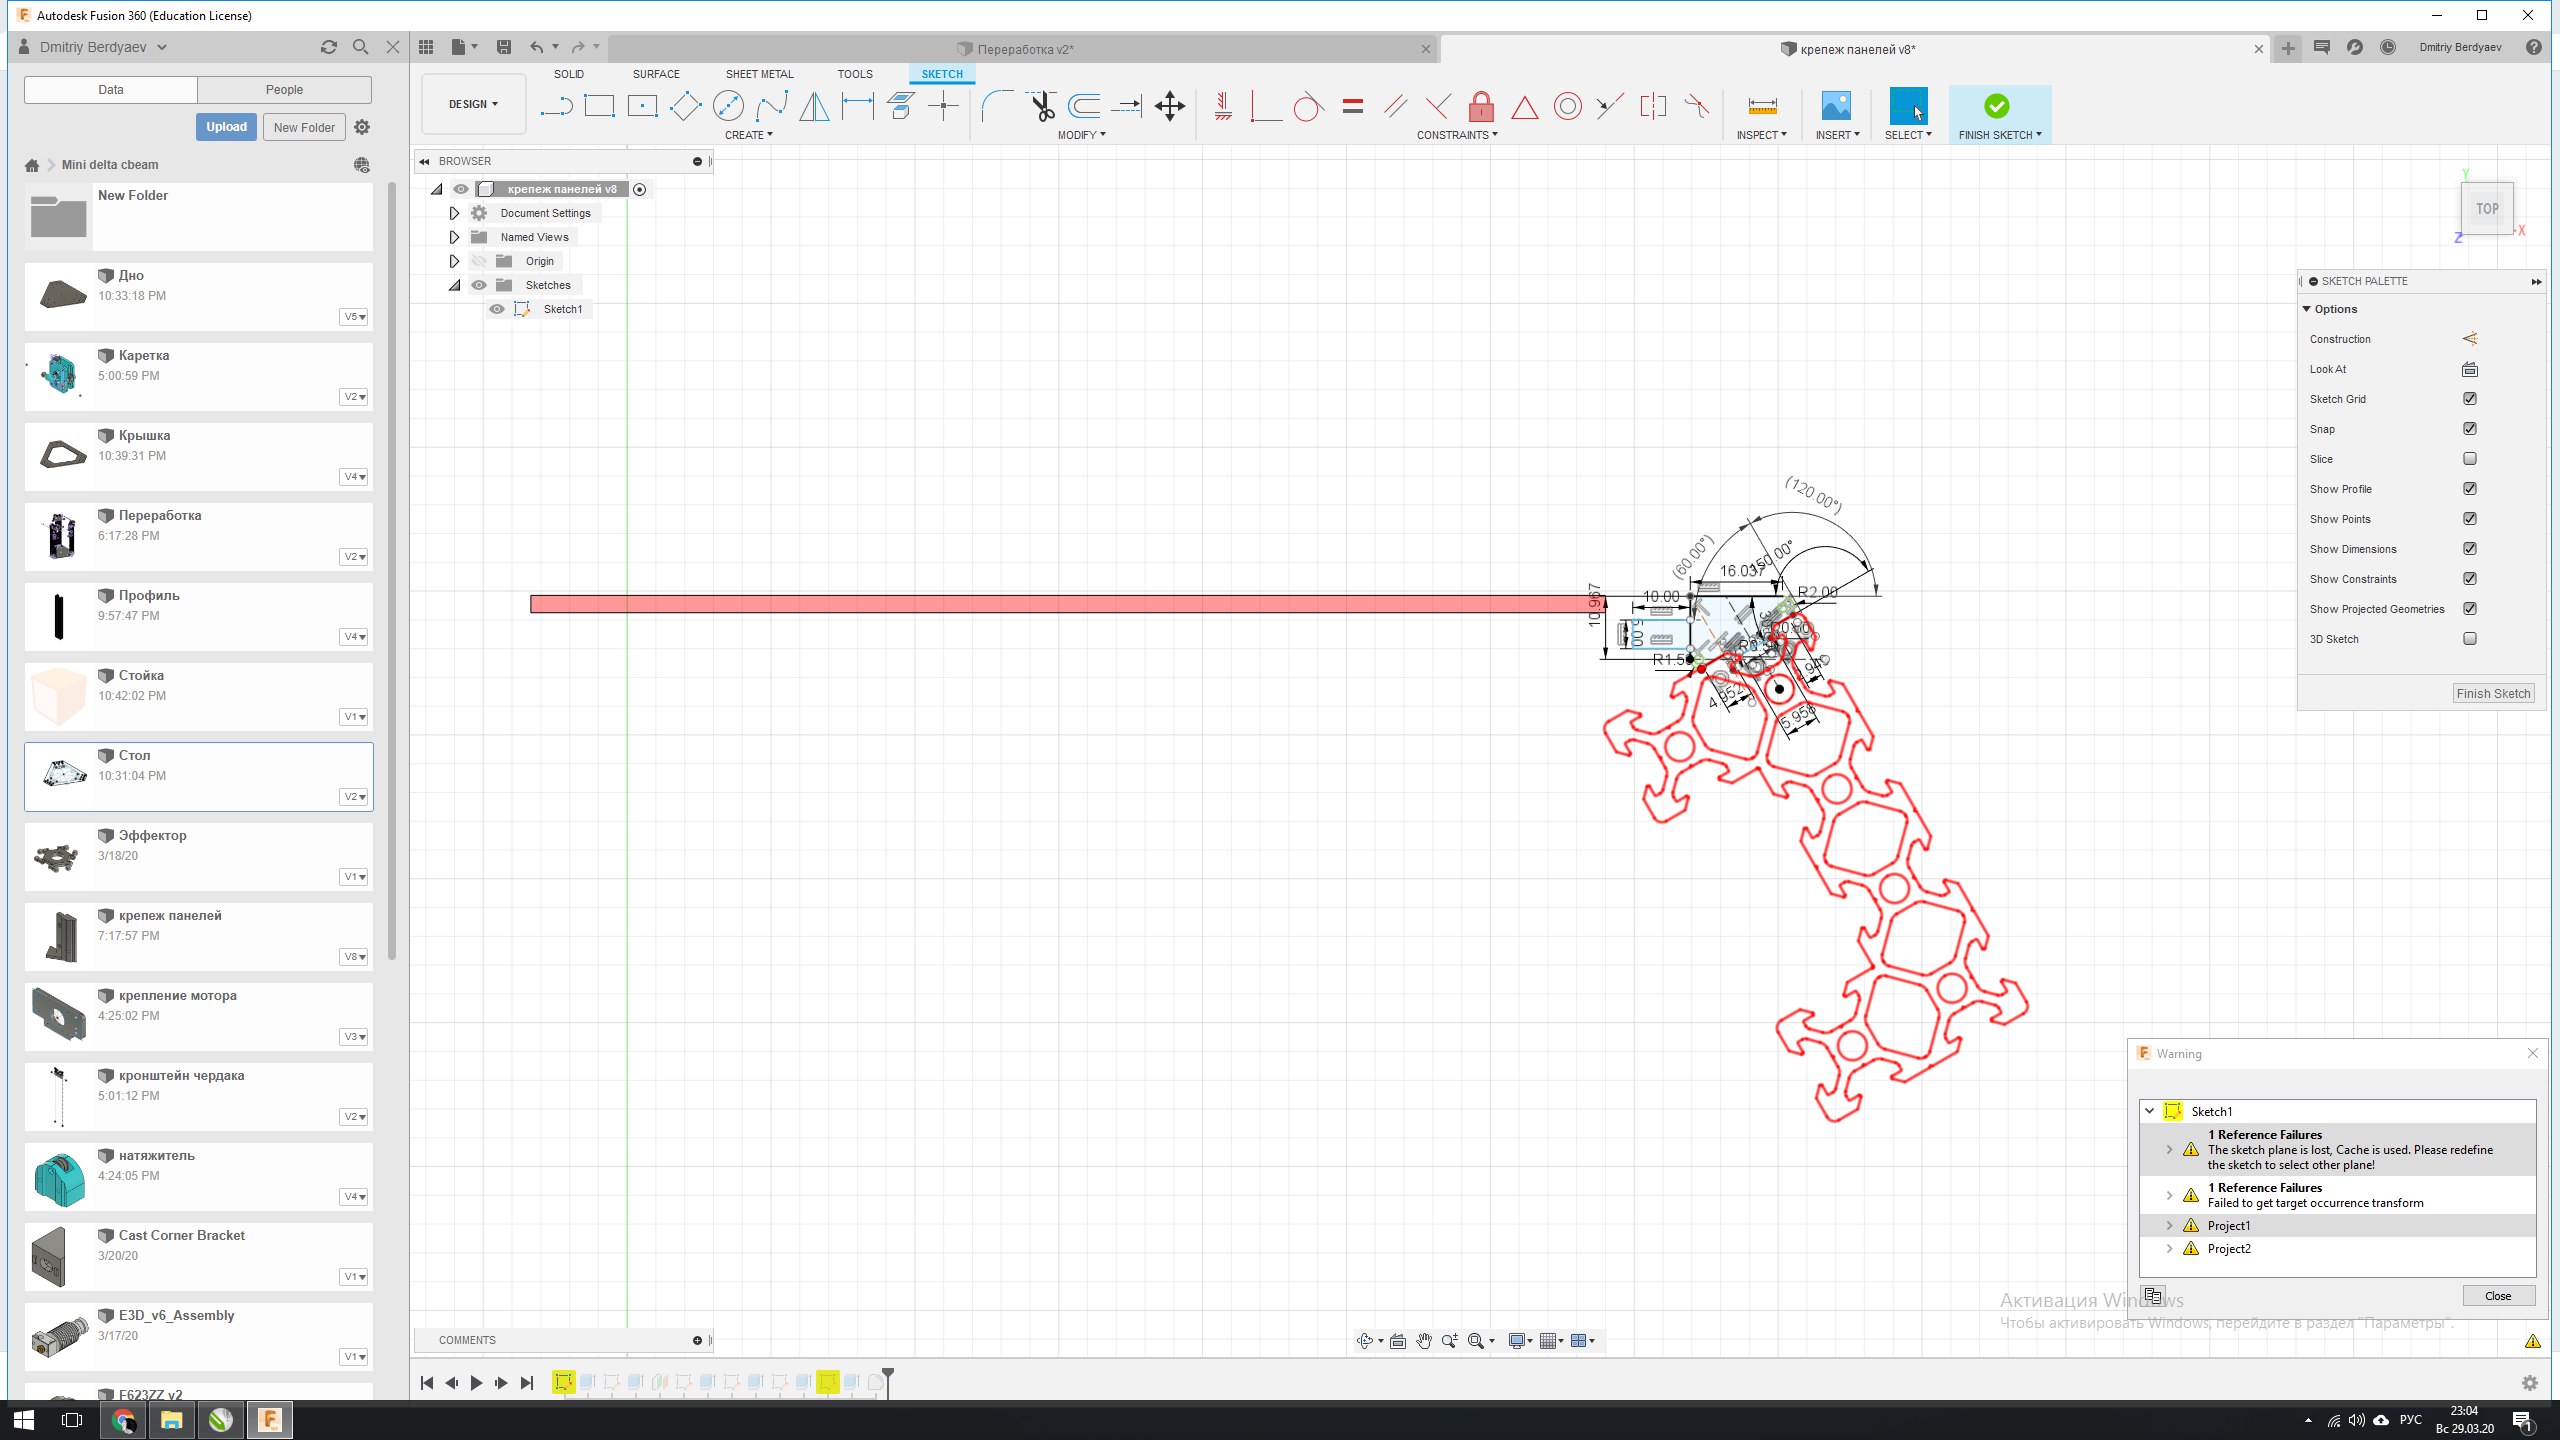Click the Fix/Unfix lock constraint
Image resolution: width=2560 pixels, height=1440 pixels.
pyautogui.click(x=1481, y=106)
